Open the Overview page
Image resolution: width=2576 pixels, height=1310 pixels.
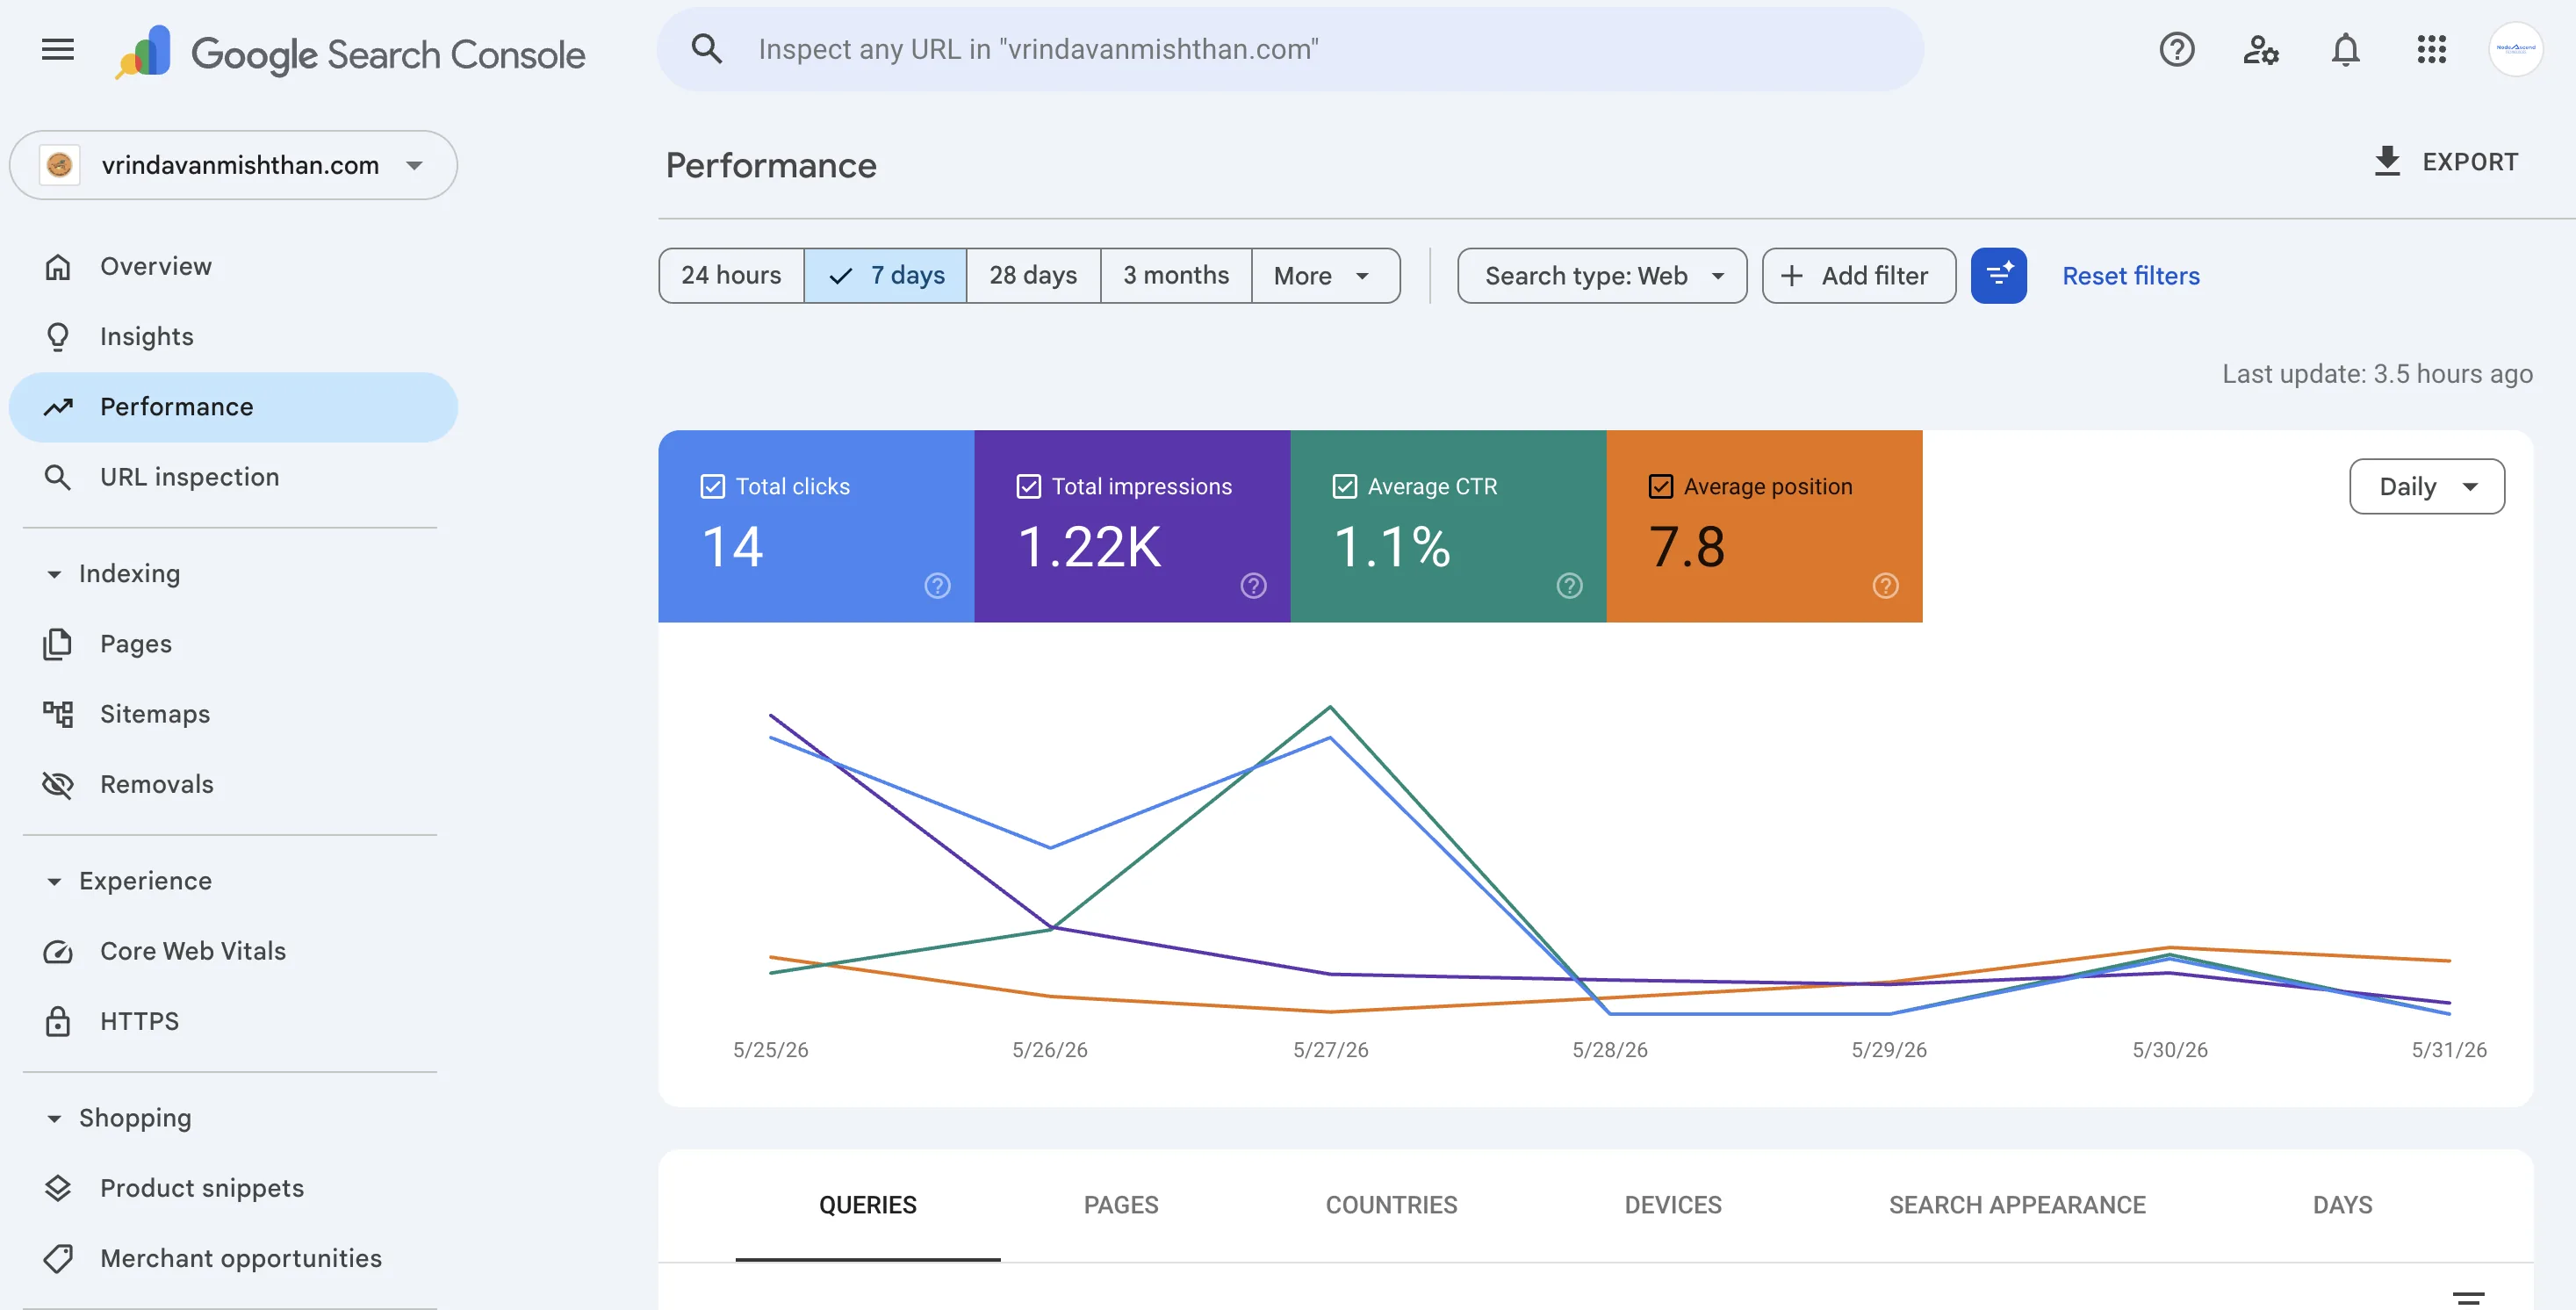coord(233,267)
